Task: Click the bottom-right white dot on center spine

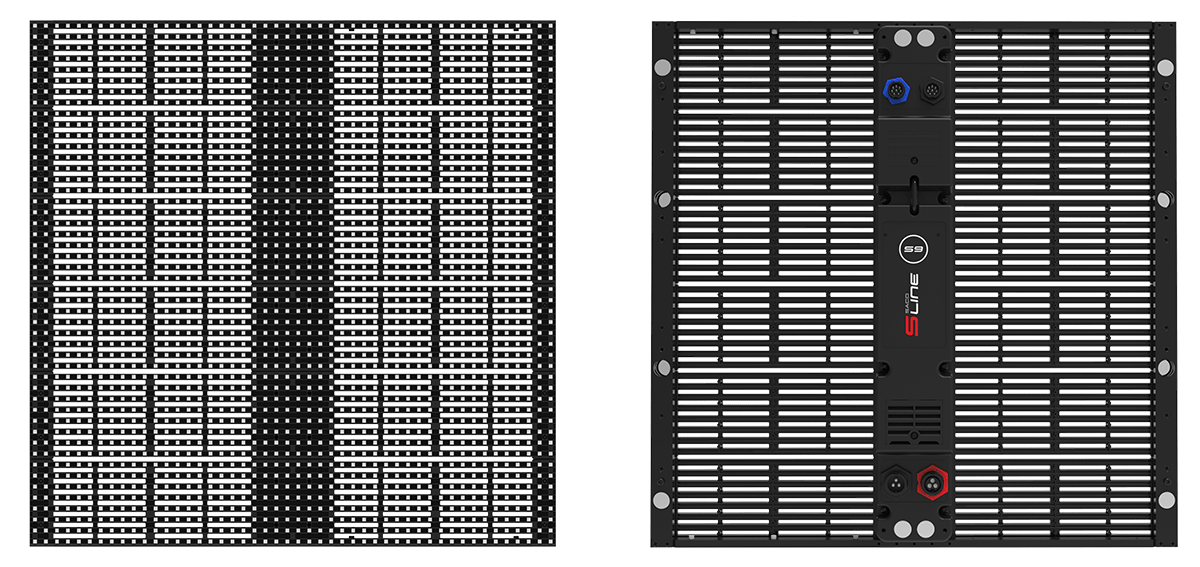Action: click(926, 529)
